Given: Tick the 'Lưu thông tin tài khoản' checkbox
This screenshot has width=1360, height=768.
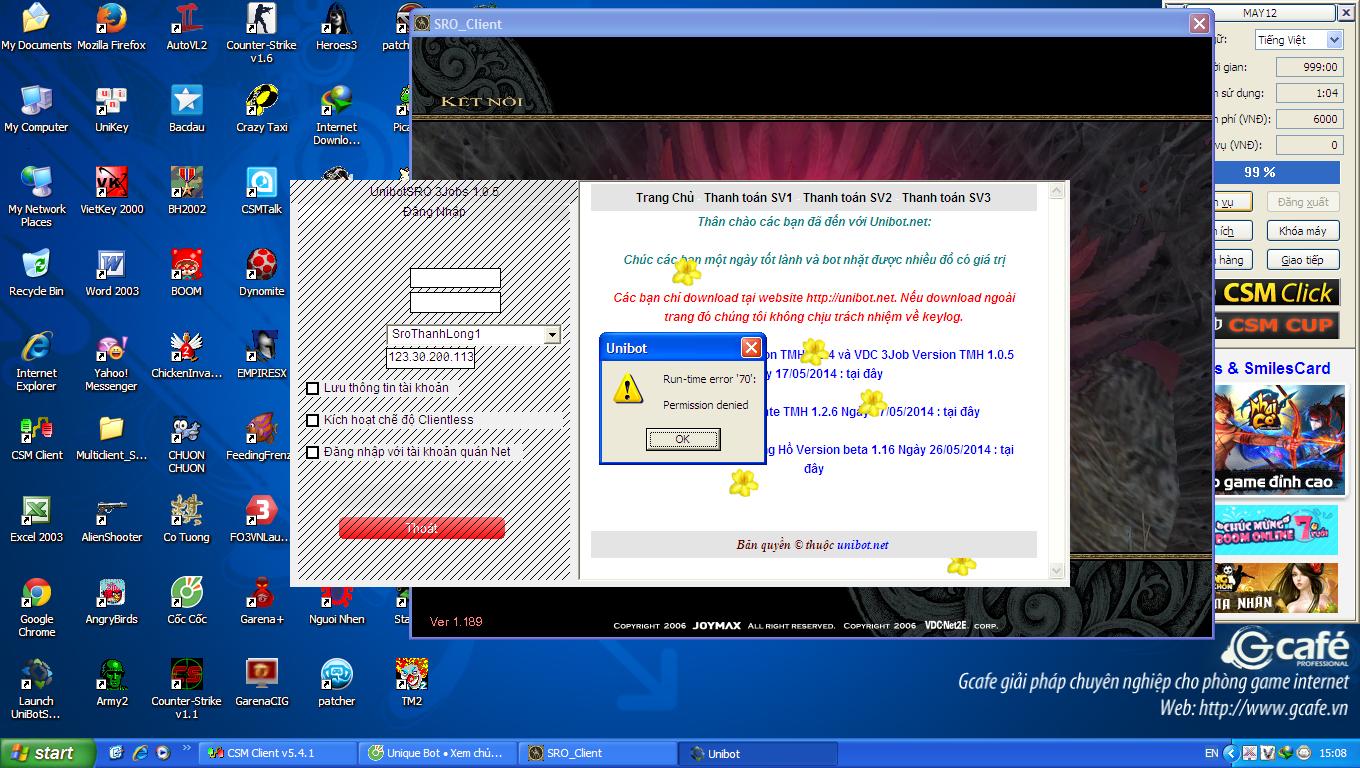Looking at the screenshot, I should [313, 388].
